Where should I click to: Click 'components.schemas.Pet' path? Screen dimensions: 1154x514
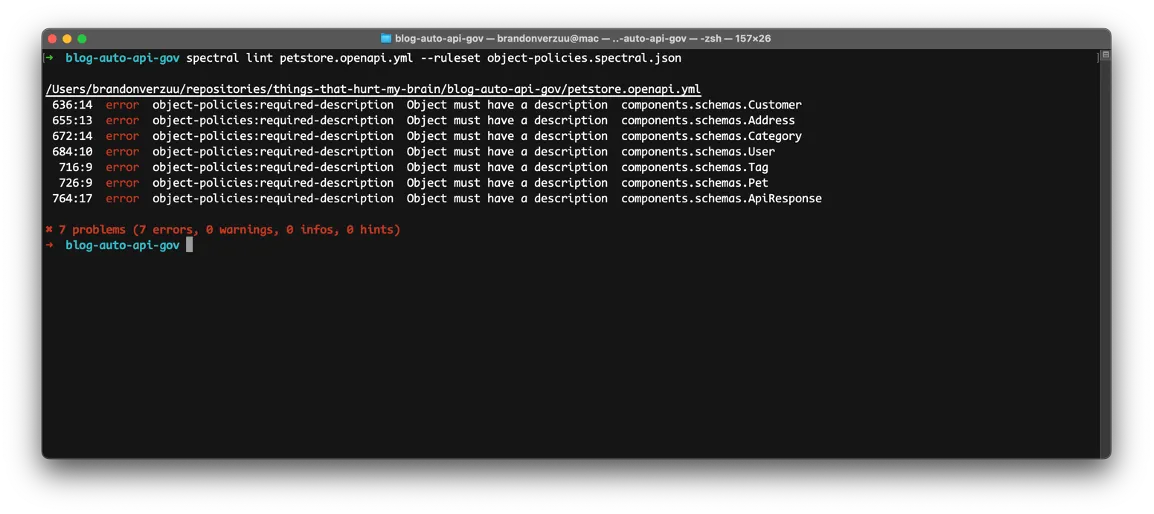(695, 183)
